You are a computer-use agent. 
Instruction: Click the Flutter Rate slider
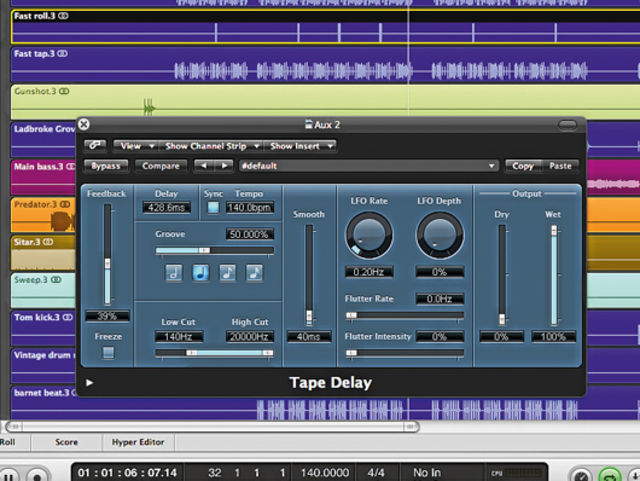click(x=404, y=315)
